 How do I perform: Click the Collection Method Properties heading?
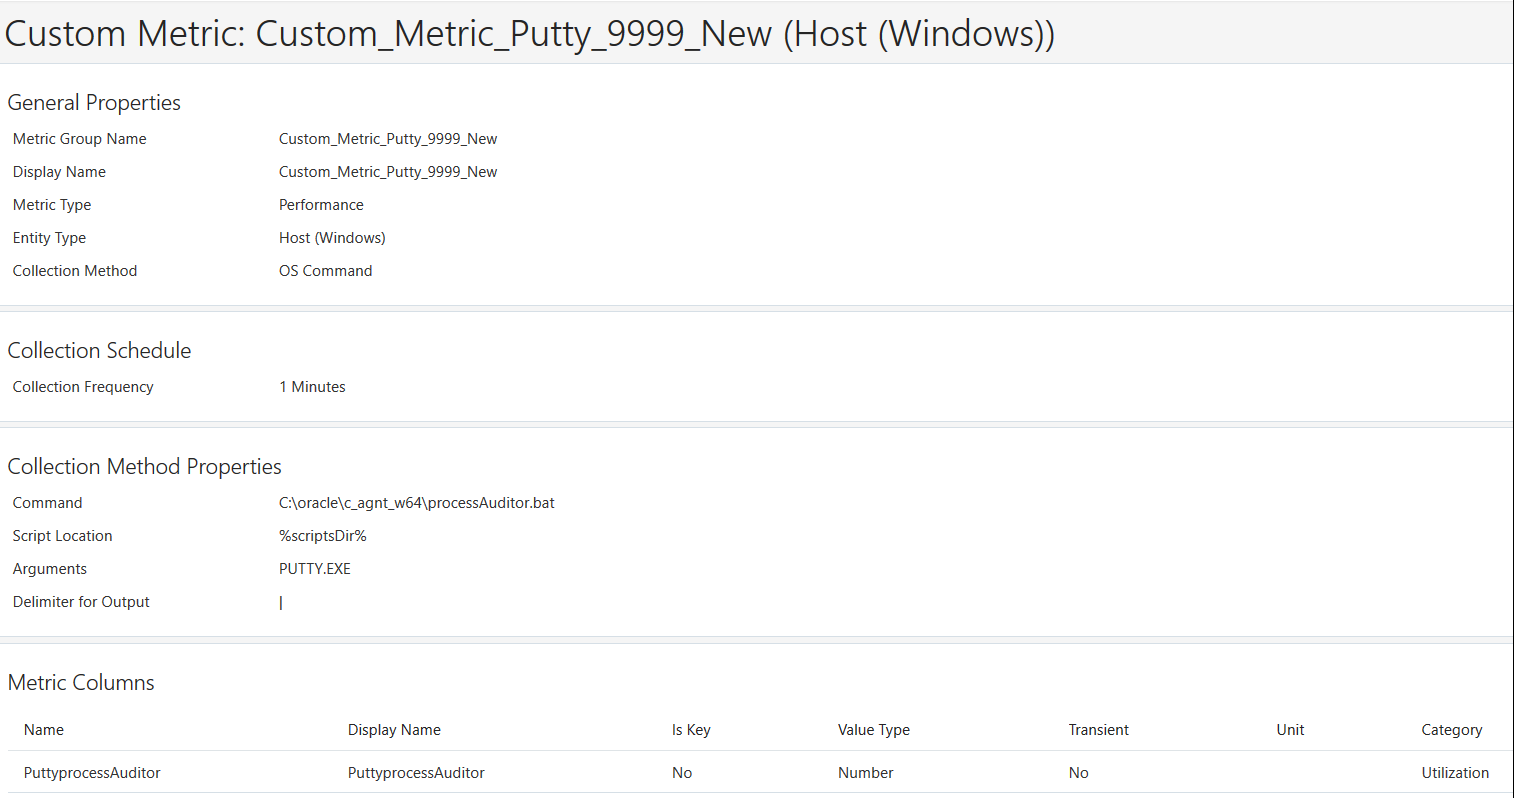[144, 467]
